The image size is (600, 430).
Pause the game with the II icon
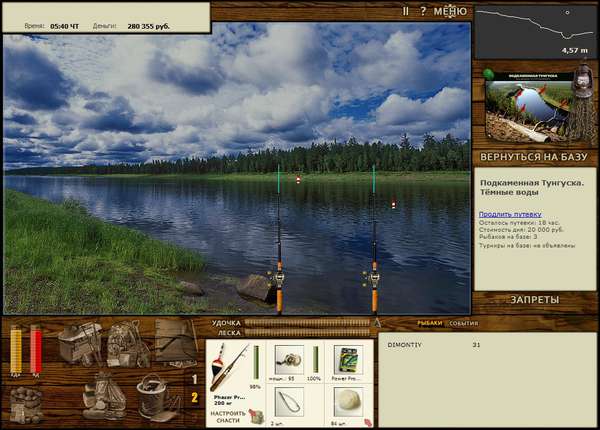pyautogui.click(x=406, y=11)
